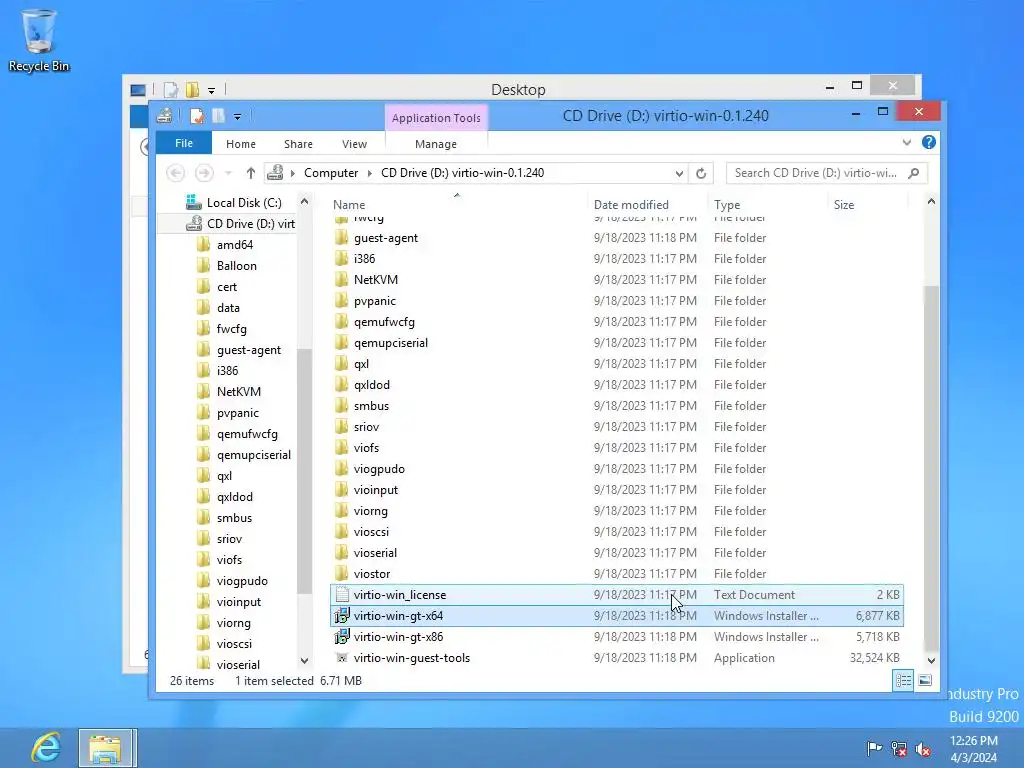Click the virtio-win-gt-x64 installer icon
This screenshot has height=768, width=1024.
click(x=342, y=615)
